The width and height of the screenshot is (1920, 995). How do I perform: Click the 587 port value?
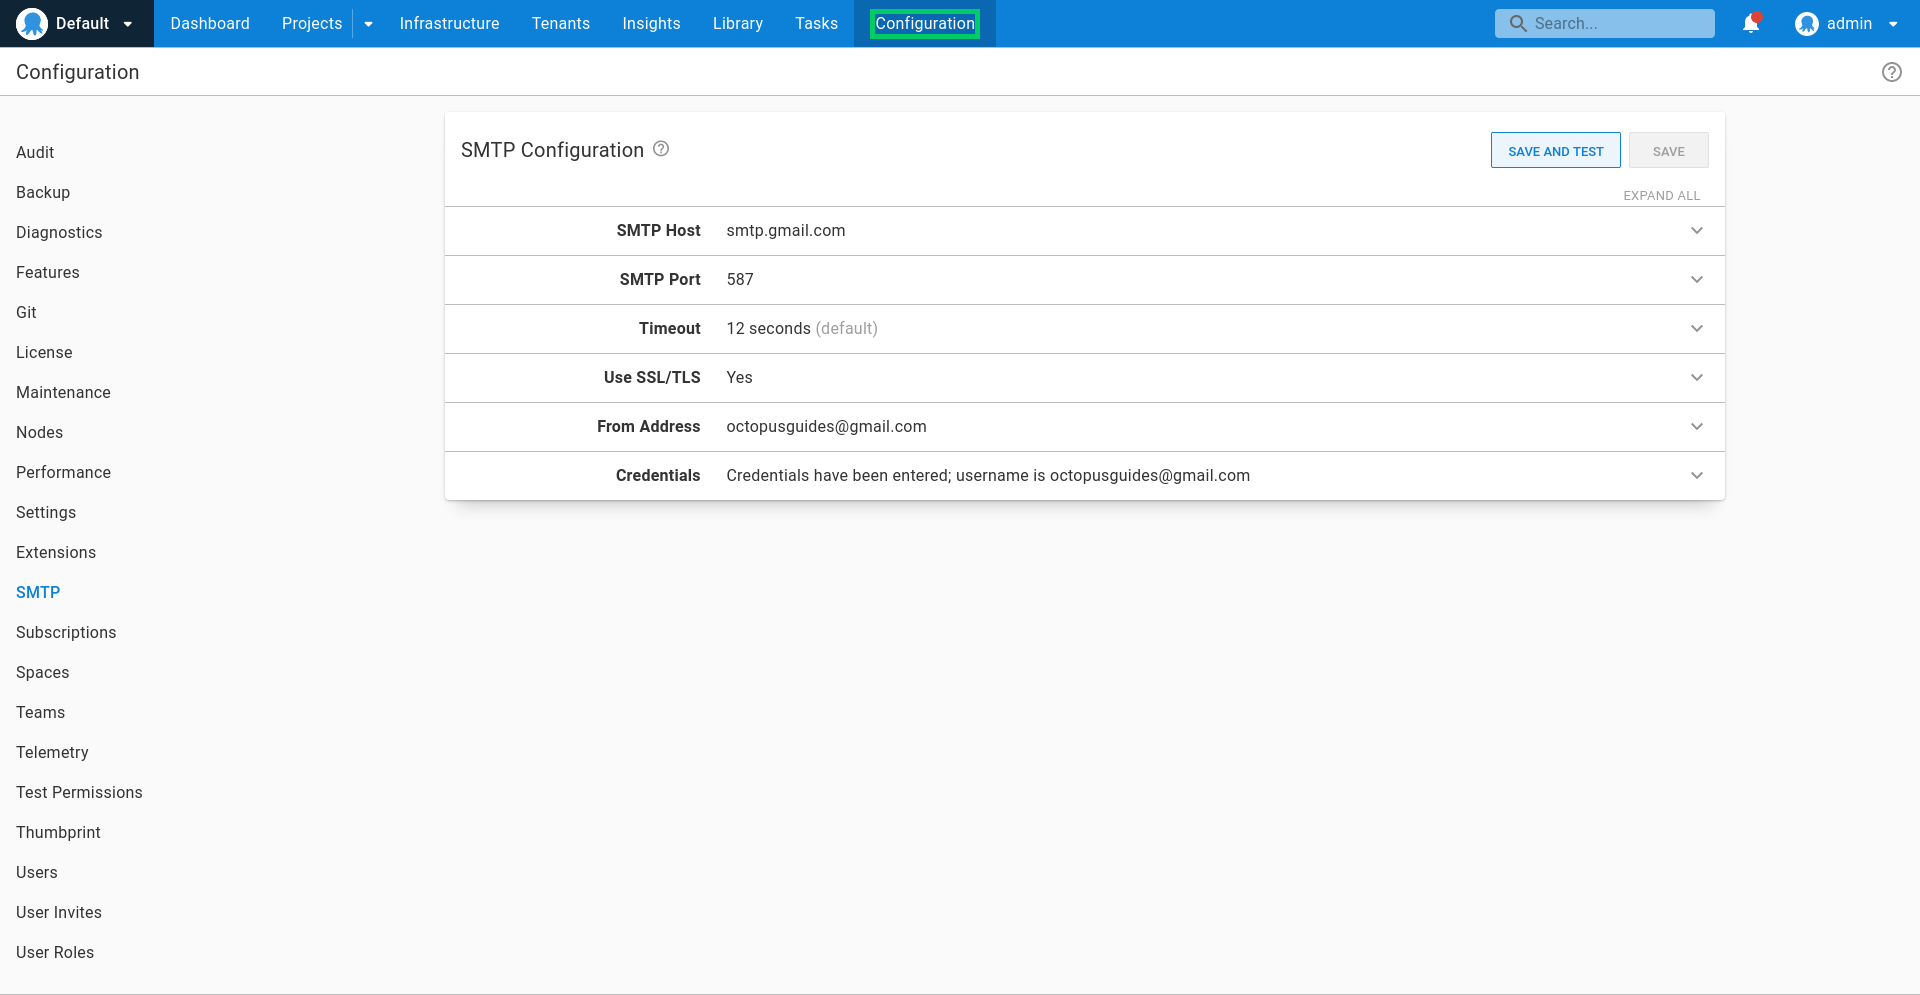click(740, 280)
